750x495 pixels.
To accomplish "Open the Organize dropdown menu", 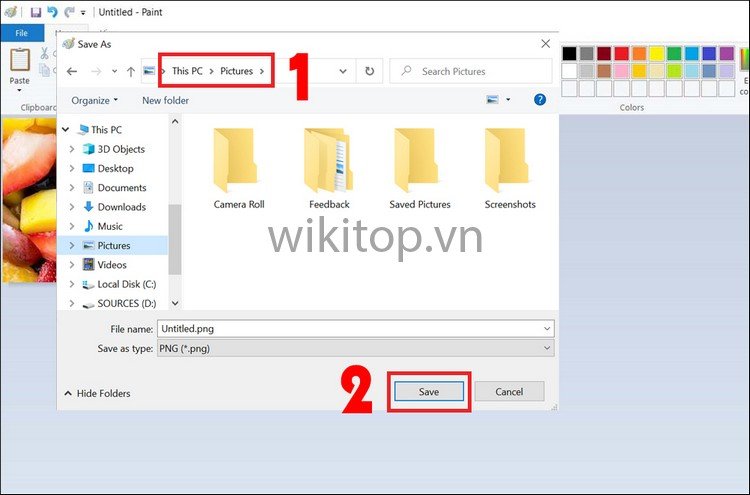I will click(95, 100).
